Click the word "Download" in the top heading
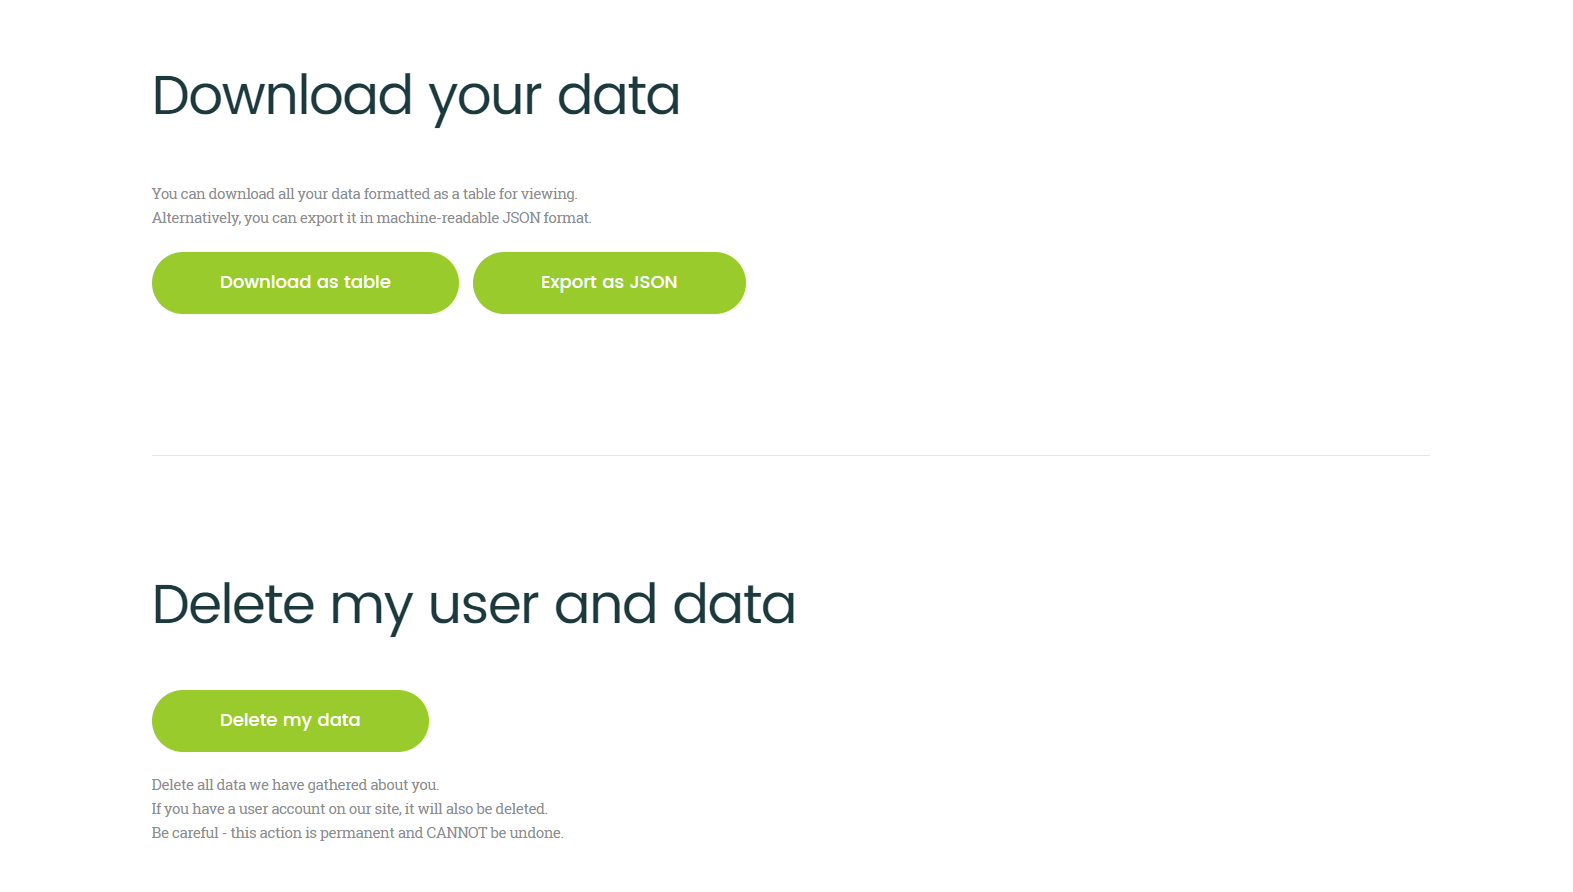Viewport: 1573px width, 892px height. 282,96
